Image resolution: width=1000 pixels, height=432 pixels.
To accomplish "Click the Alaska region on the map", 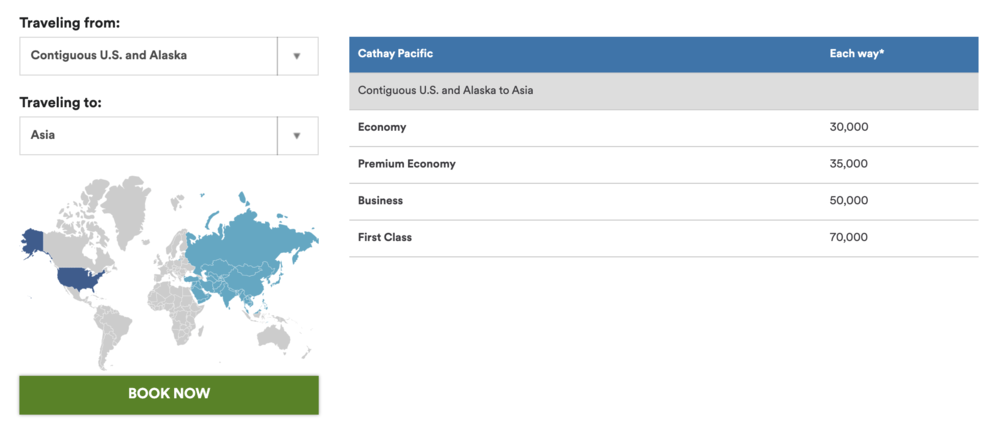I will (33, 240).
